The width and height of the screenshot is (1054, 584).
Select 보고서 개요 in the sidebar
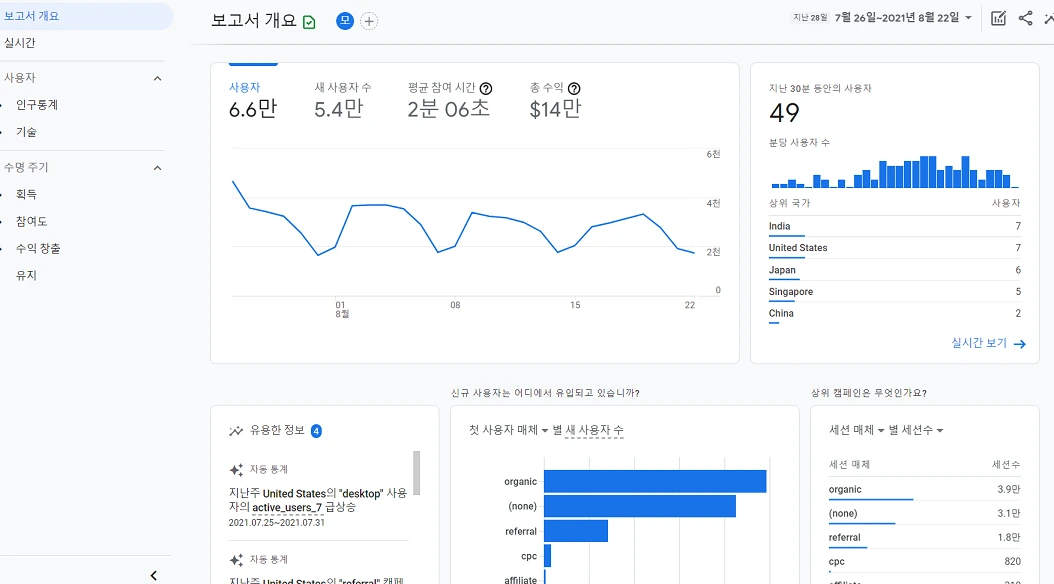(x=85, y=16)
